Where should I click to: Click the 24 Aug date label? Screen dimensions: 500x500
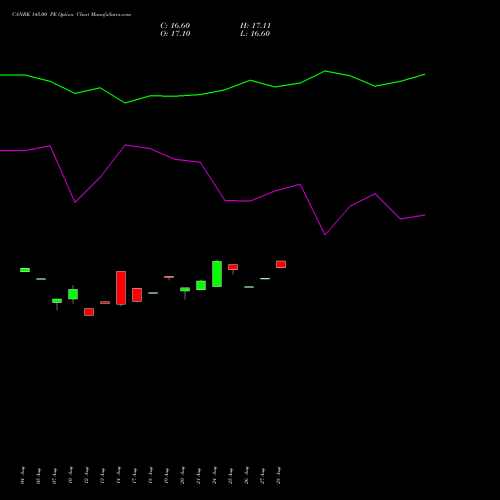tap(214, 475)
